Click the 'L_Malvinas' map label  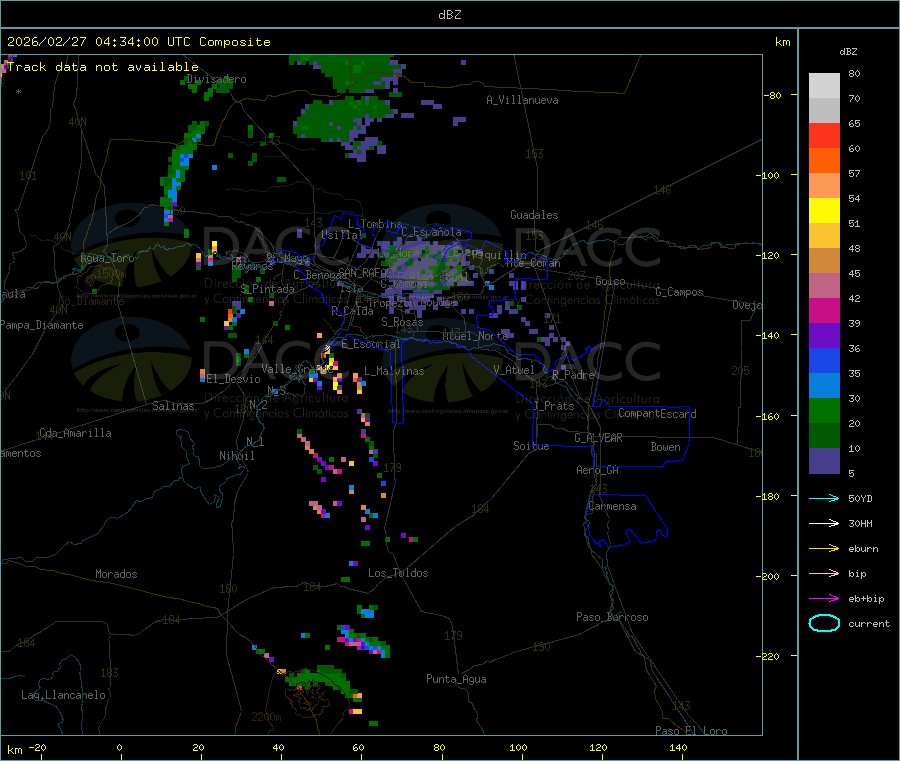pos(394,371)
